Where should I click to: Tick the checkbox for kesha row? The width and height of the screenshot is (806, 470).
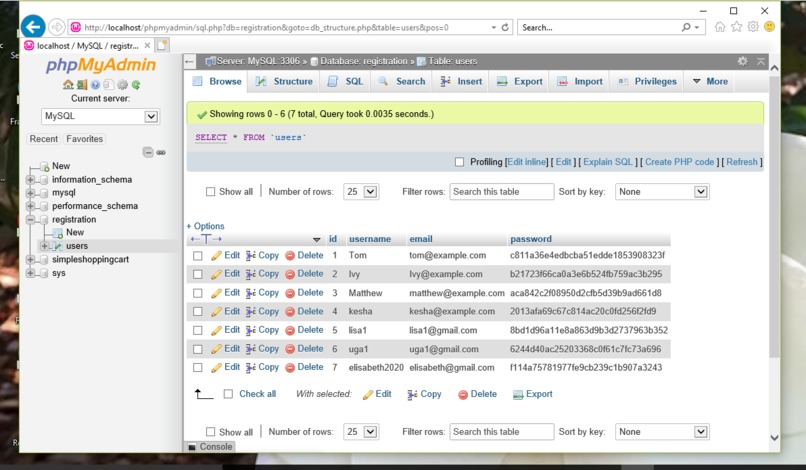pos(197,312)
